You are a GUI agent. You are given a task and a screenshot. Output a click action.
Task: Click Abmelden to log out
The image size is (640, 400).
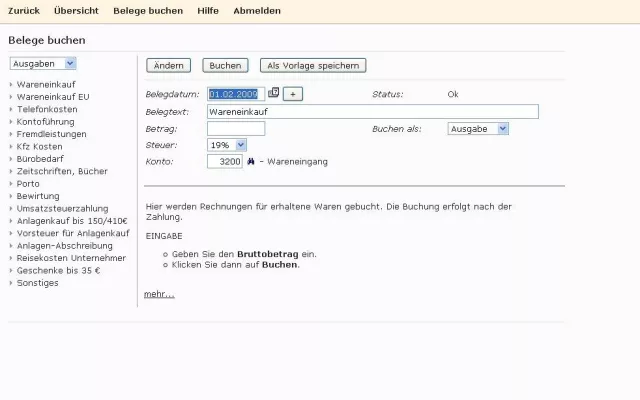257,11
